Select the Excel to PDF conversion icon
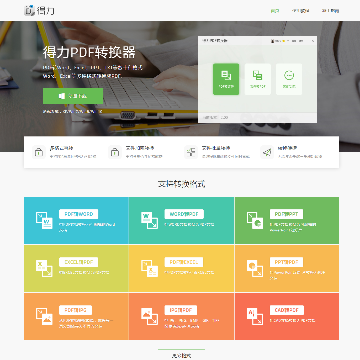Screen dimensions: 360x360 (44, 268)
